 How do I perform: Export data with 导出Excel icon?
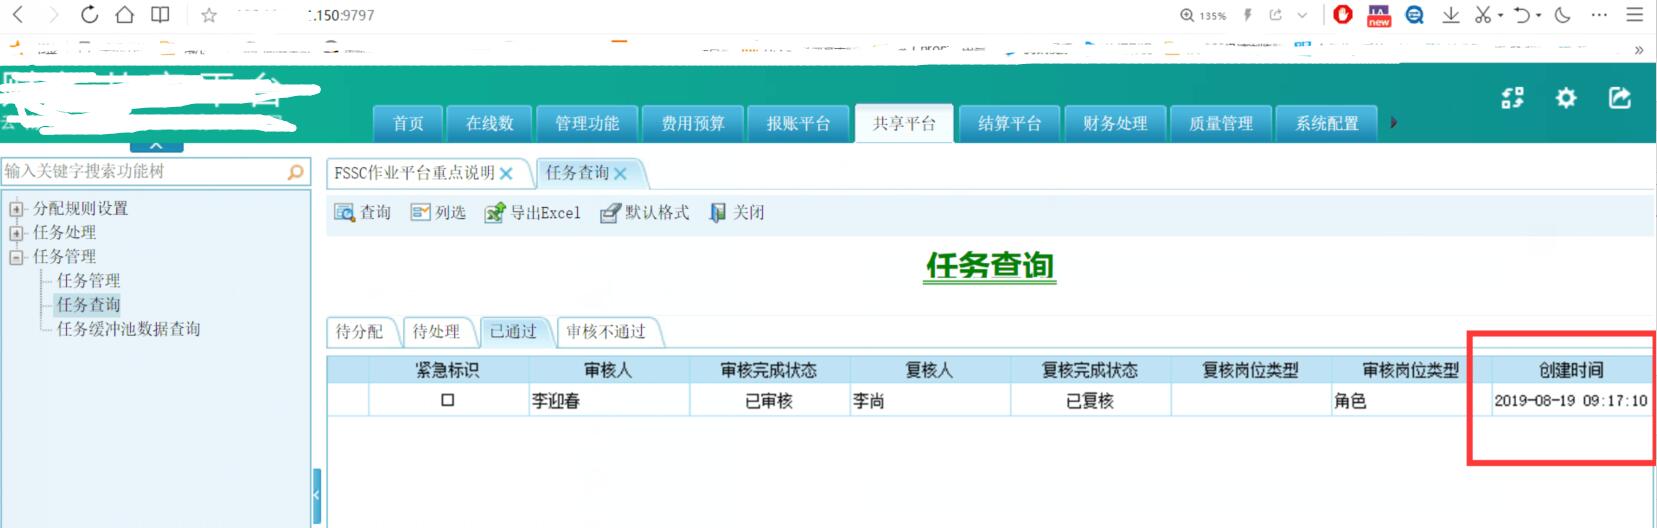tap(495, 213)
